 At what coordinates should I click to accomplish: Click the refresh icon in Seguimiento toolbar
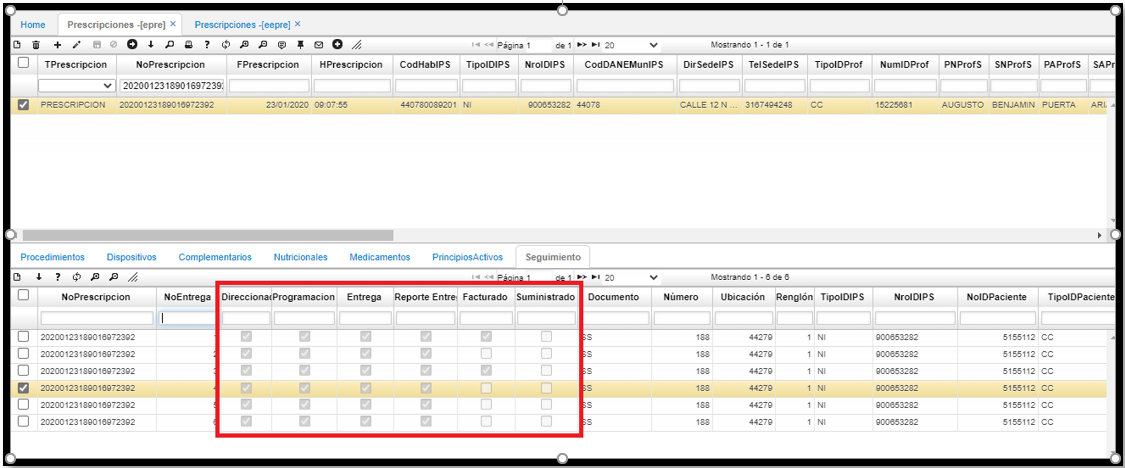(x=76, y=277)
